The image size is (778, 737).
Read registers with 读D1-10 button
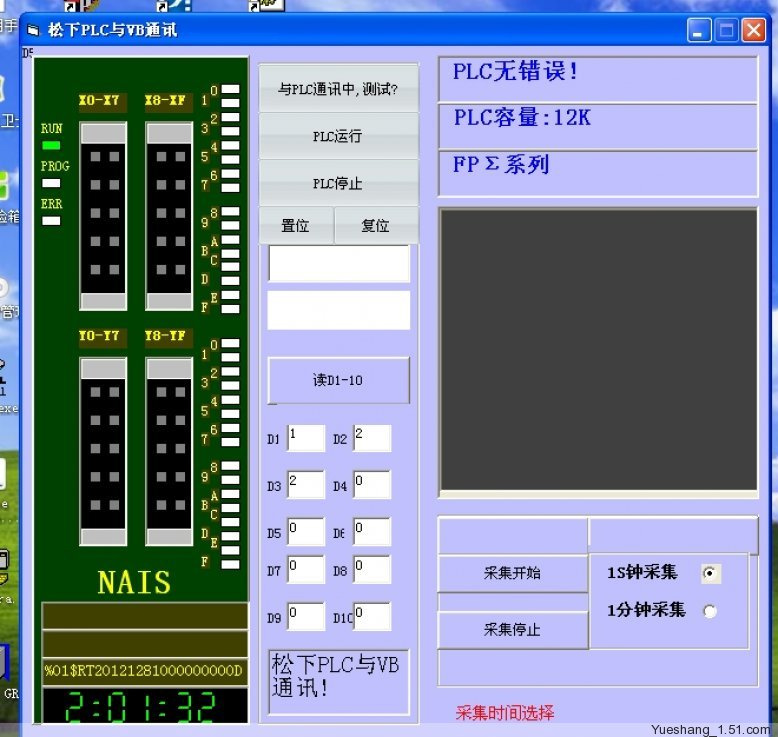(x=338, y=380)
